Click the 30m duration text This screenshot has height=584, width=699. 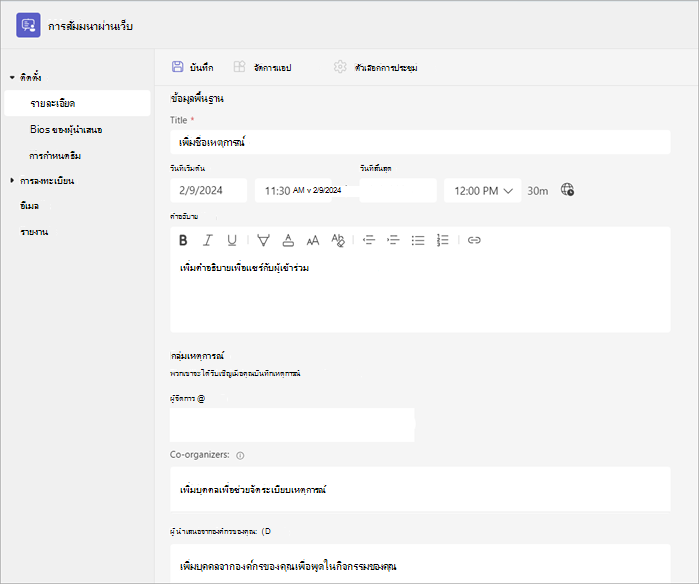tap(538, 191)
